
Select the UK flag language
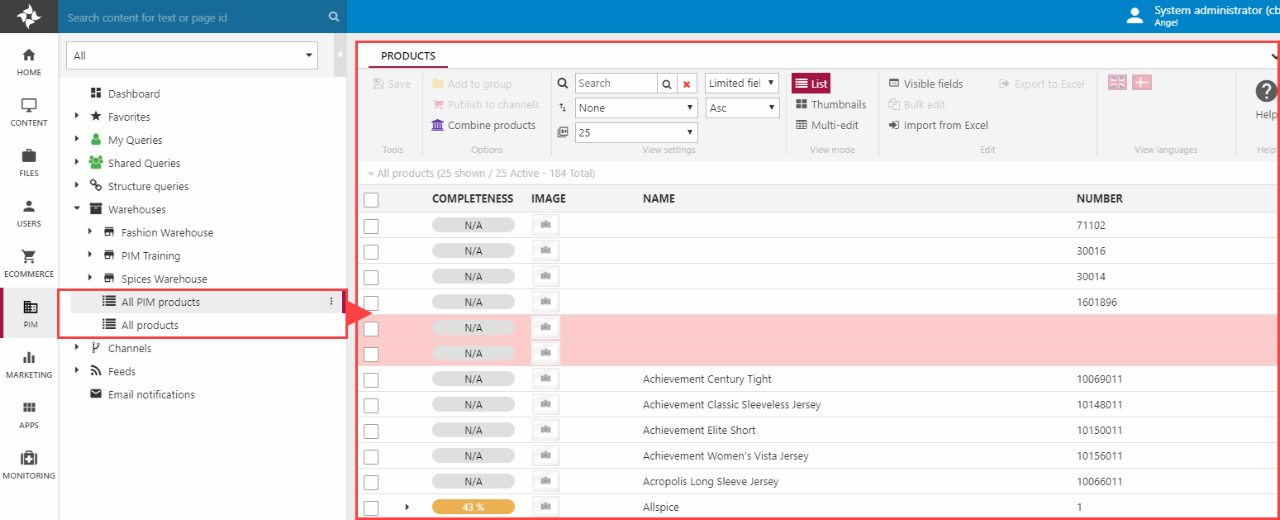click(x=1117, y=83)
